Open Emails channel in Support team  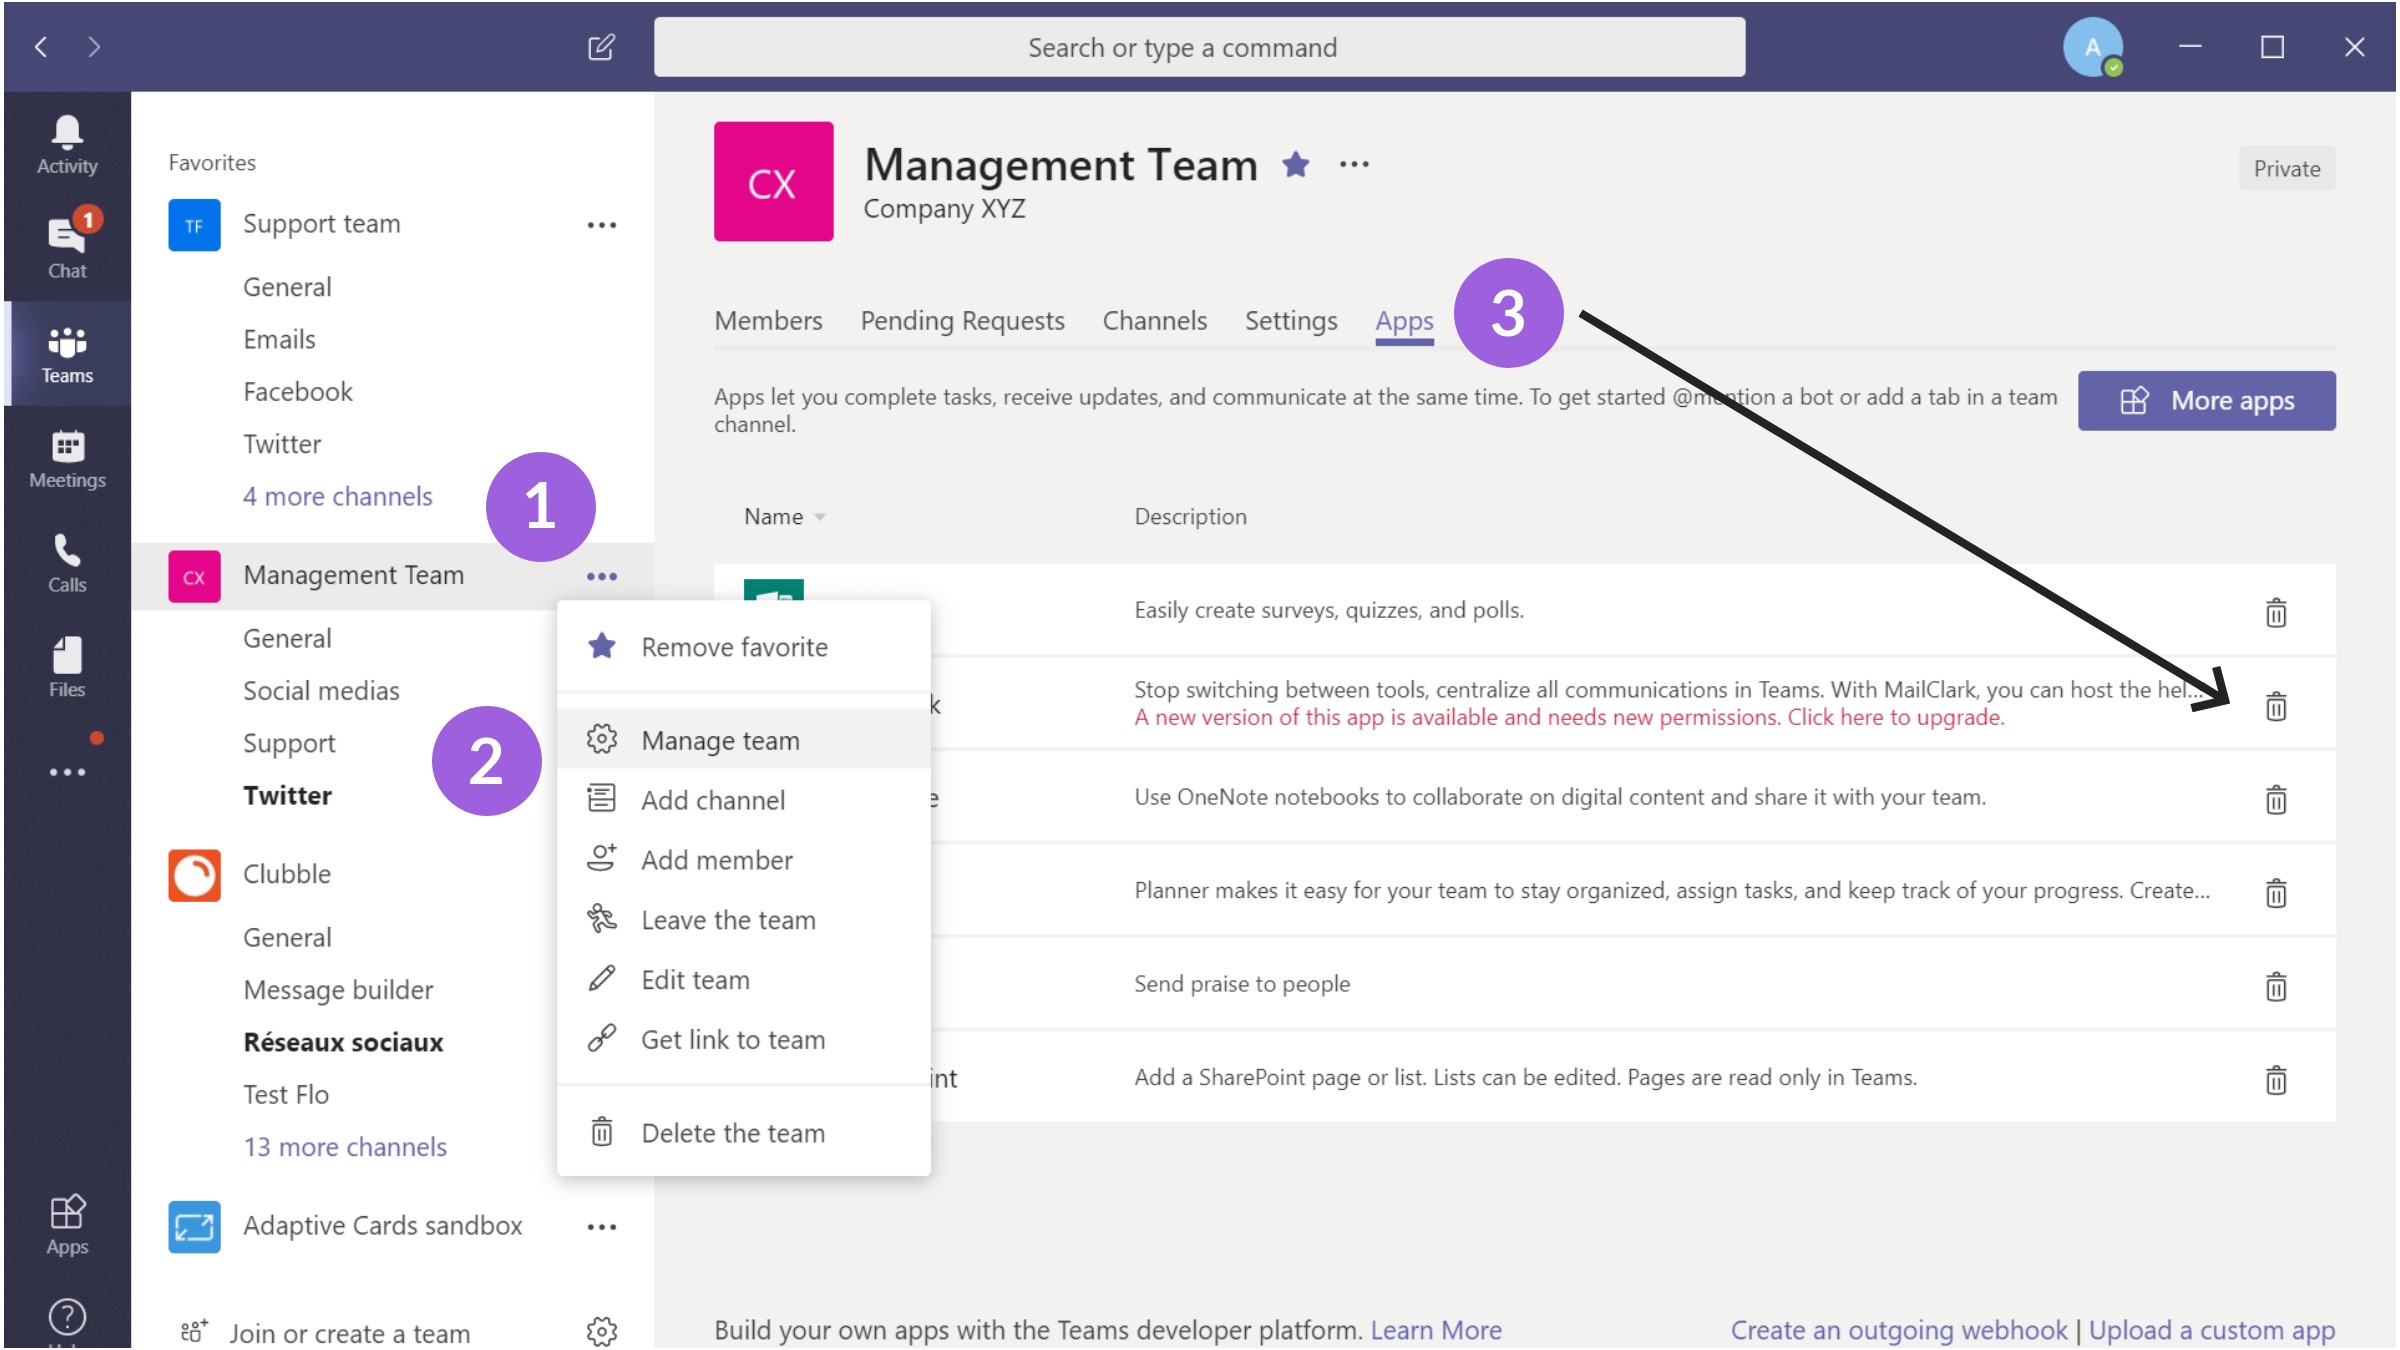[x=279, y=339]
